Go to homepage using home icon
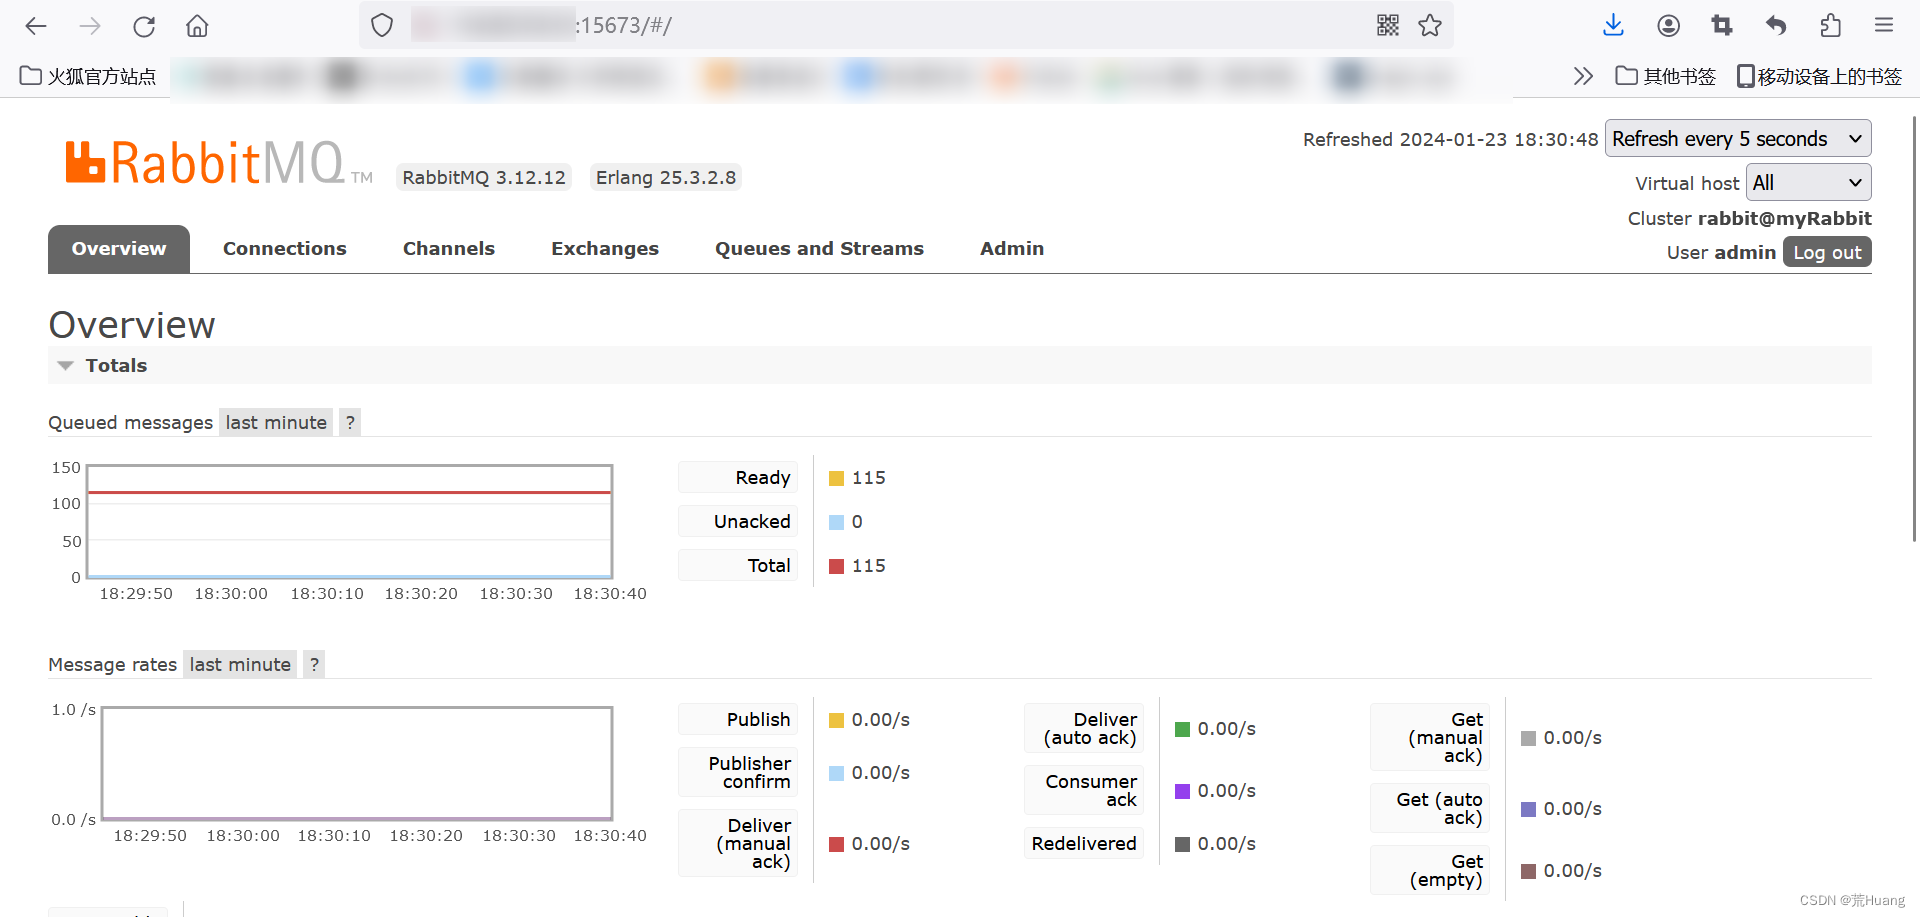This screenshot has height=917, width=1920. click(x=196, y=25)
